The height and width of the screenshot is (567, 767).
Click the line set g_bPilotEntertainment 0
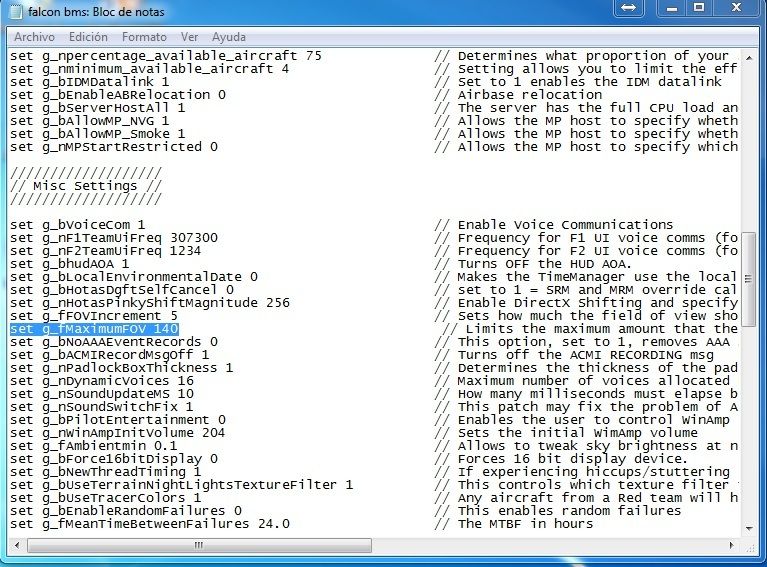pos(117,420)
